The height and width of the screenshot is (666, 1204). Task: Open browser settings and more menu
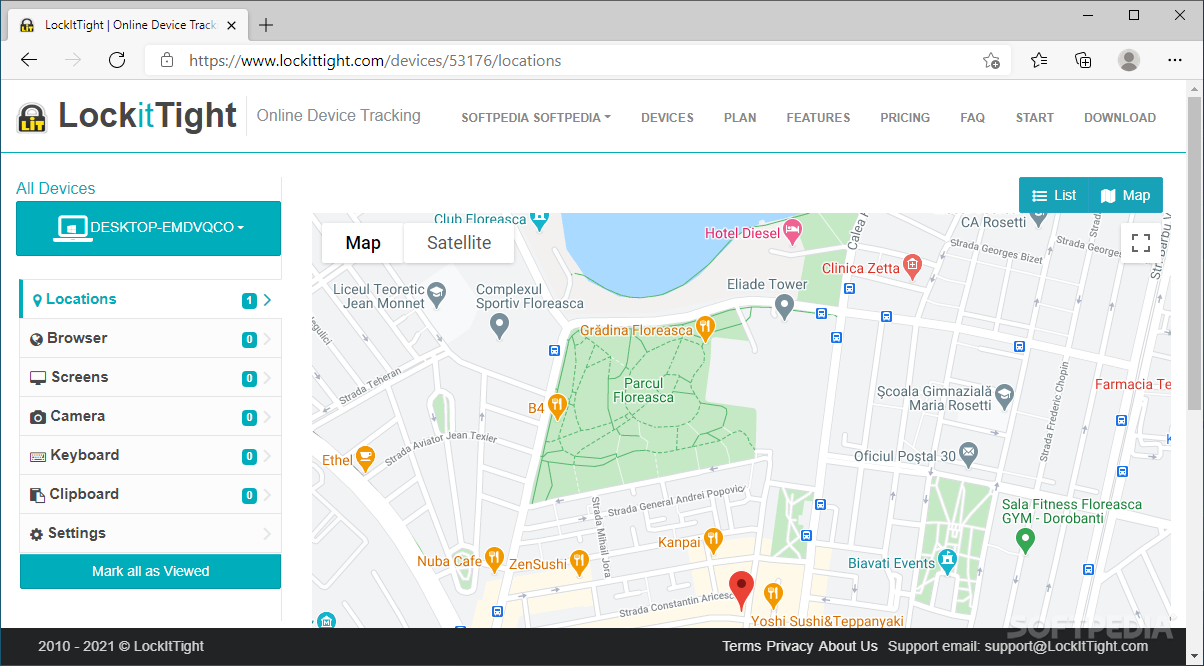coord(1174,60)
